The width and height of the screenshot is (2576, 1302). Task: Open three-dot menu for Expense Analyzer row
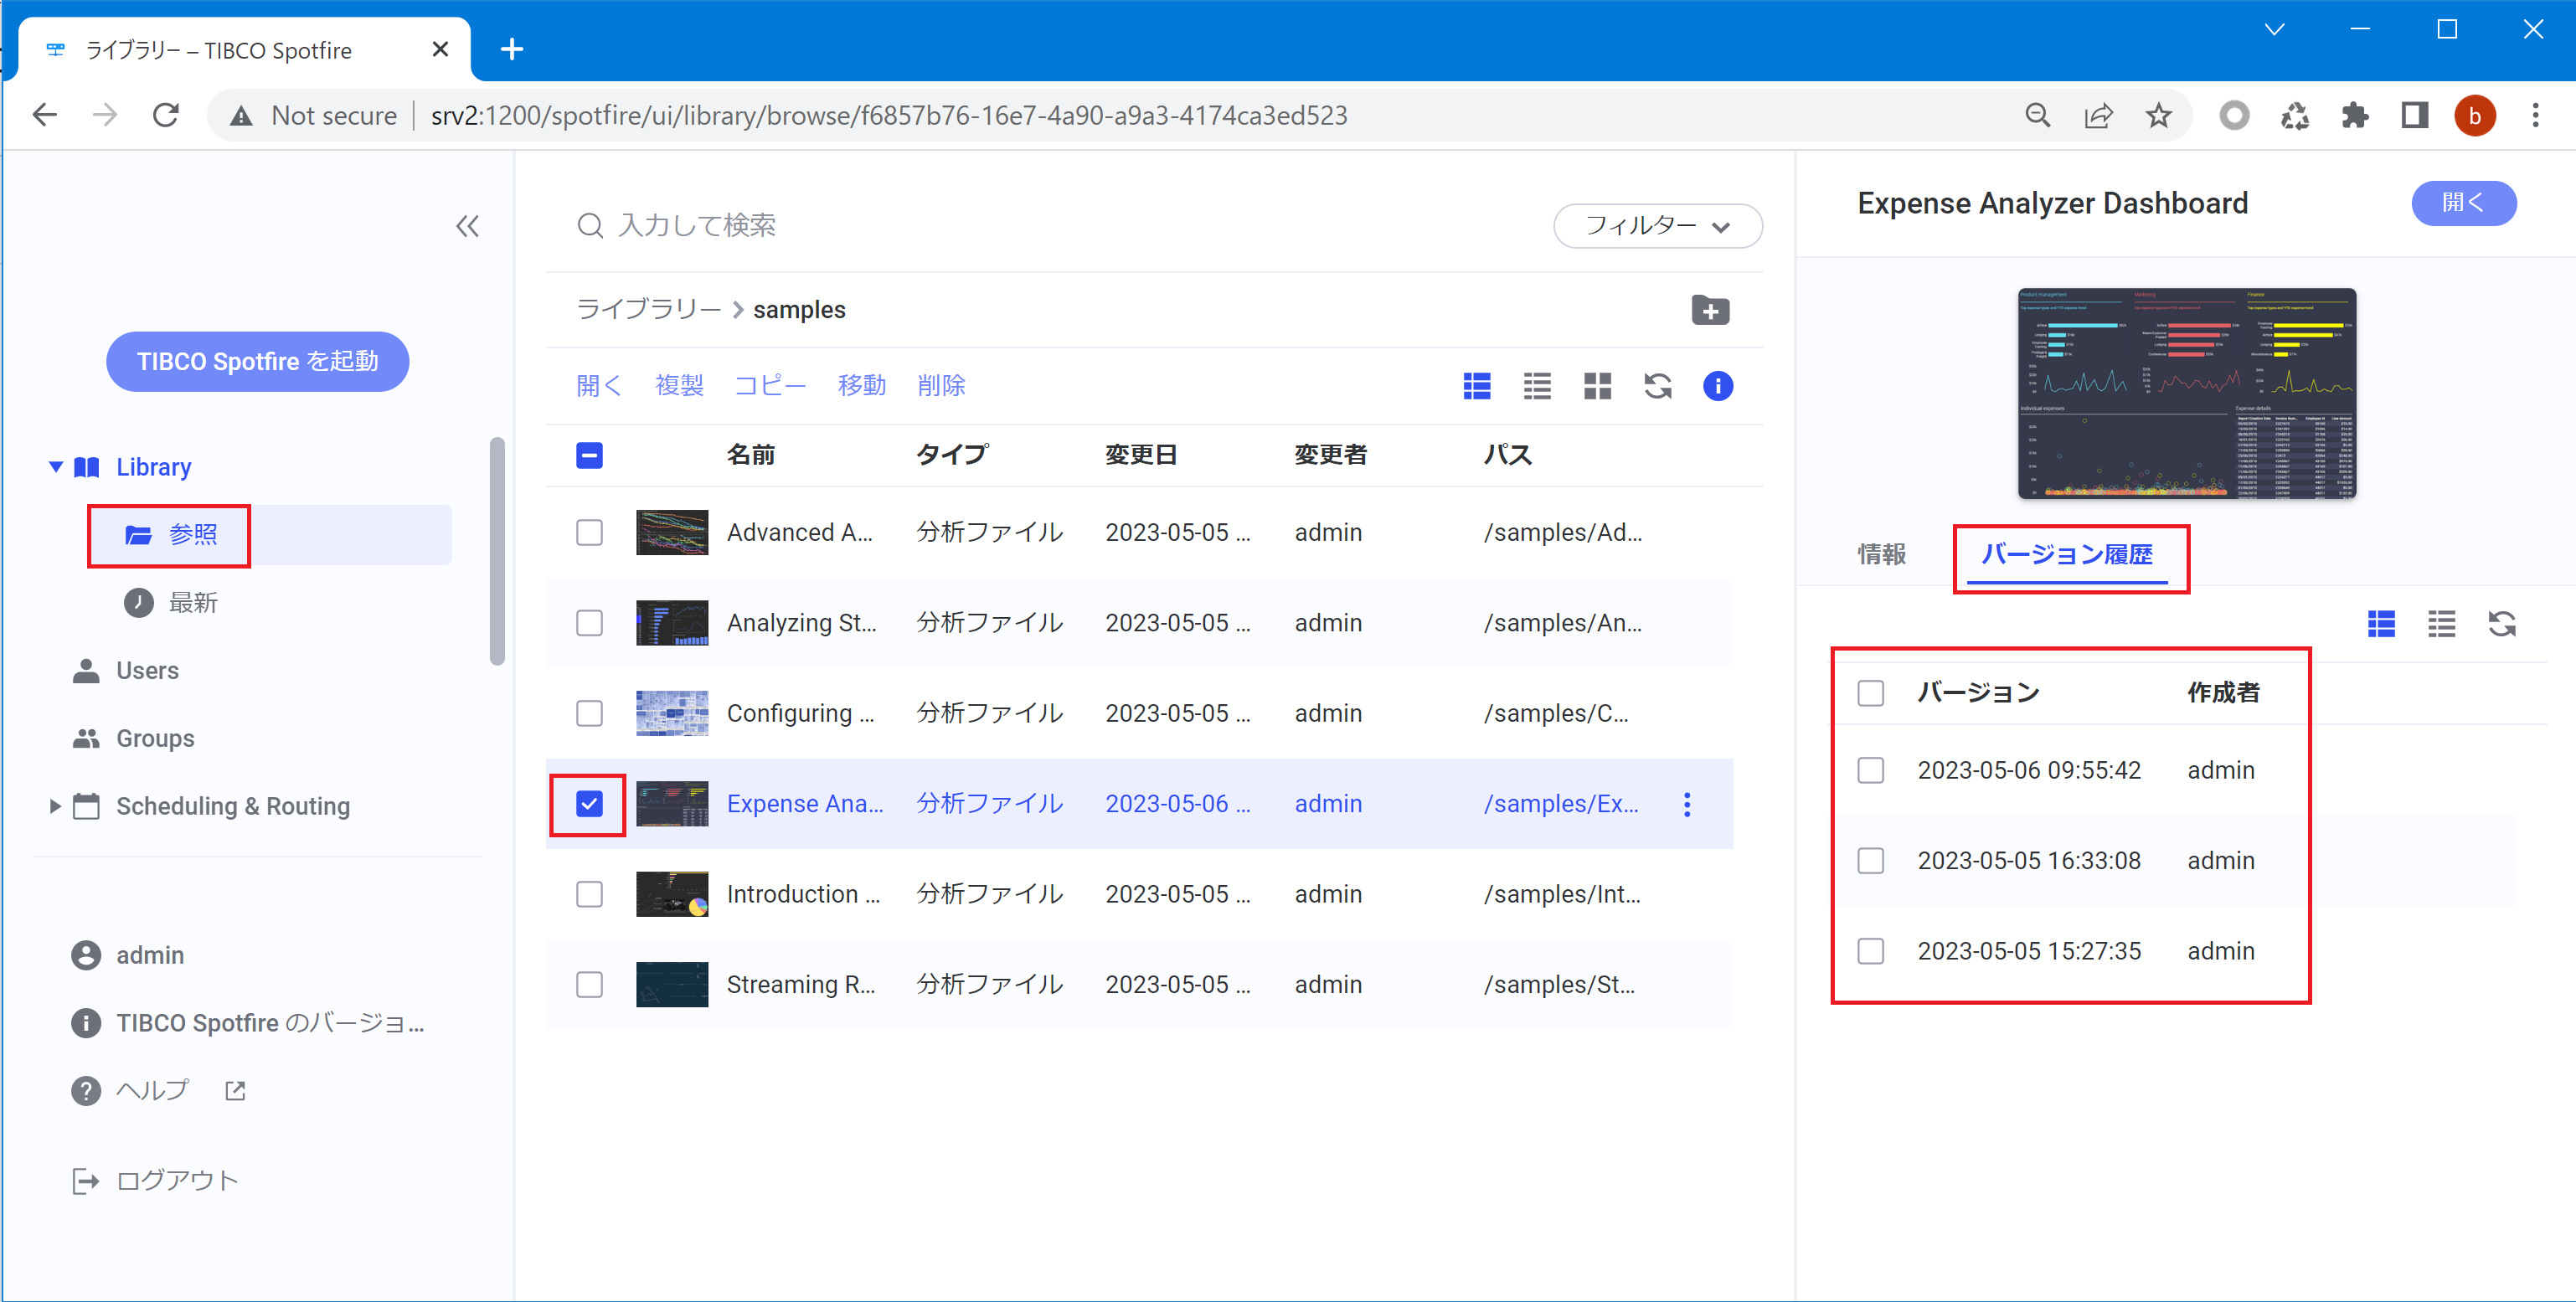point(1686,804)
